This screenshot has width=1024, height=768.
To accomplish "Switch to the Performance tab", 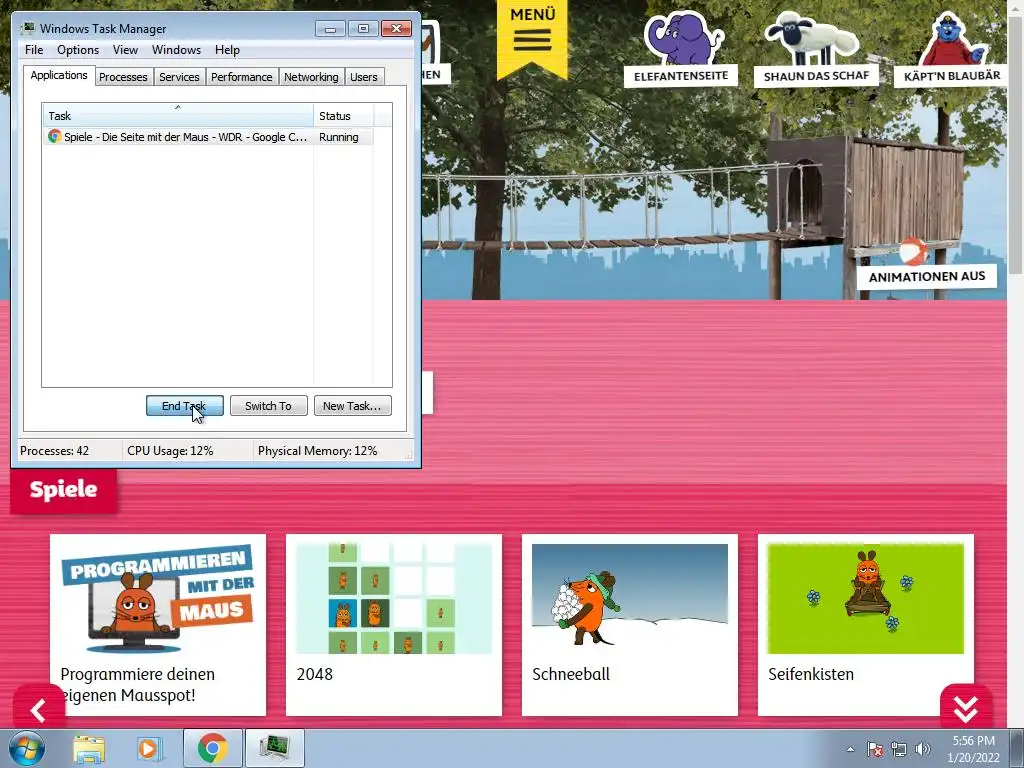I will (241, 77).
